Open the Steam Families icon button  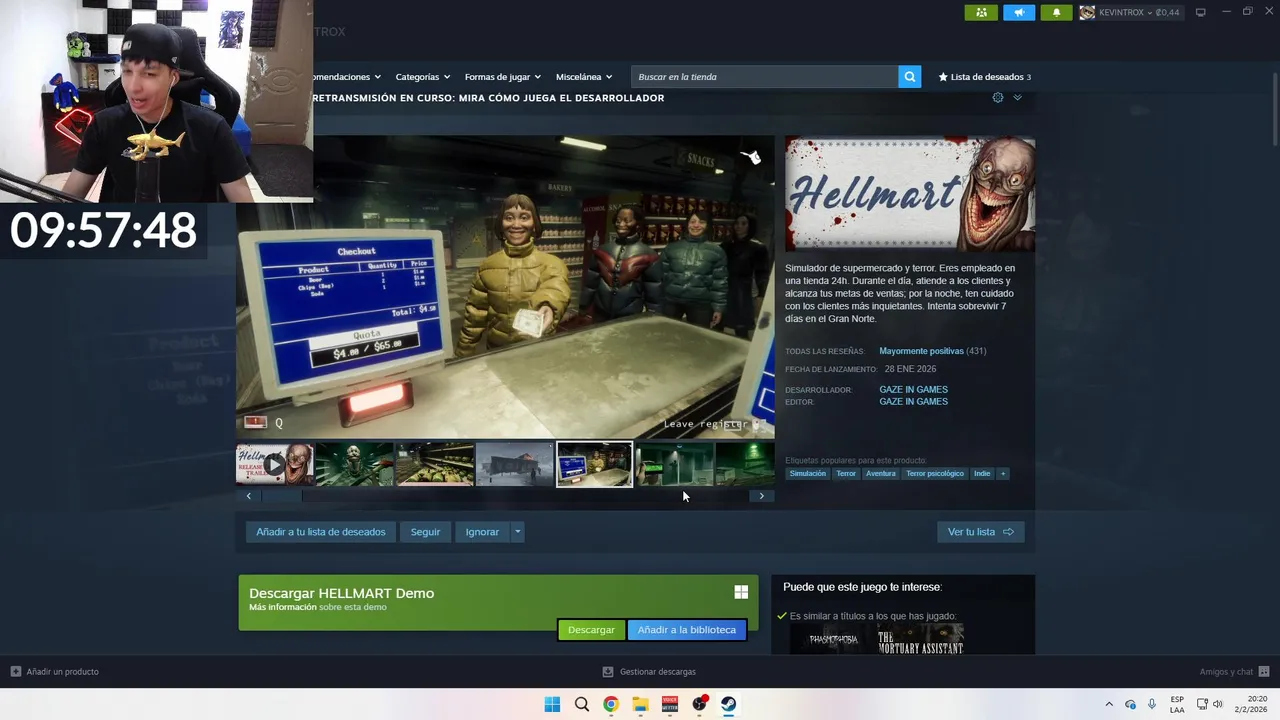point(981,12)
